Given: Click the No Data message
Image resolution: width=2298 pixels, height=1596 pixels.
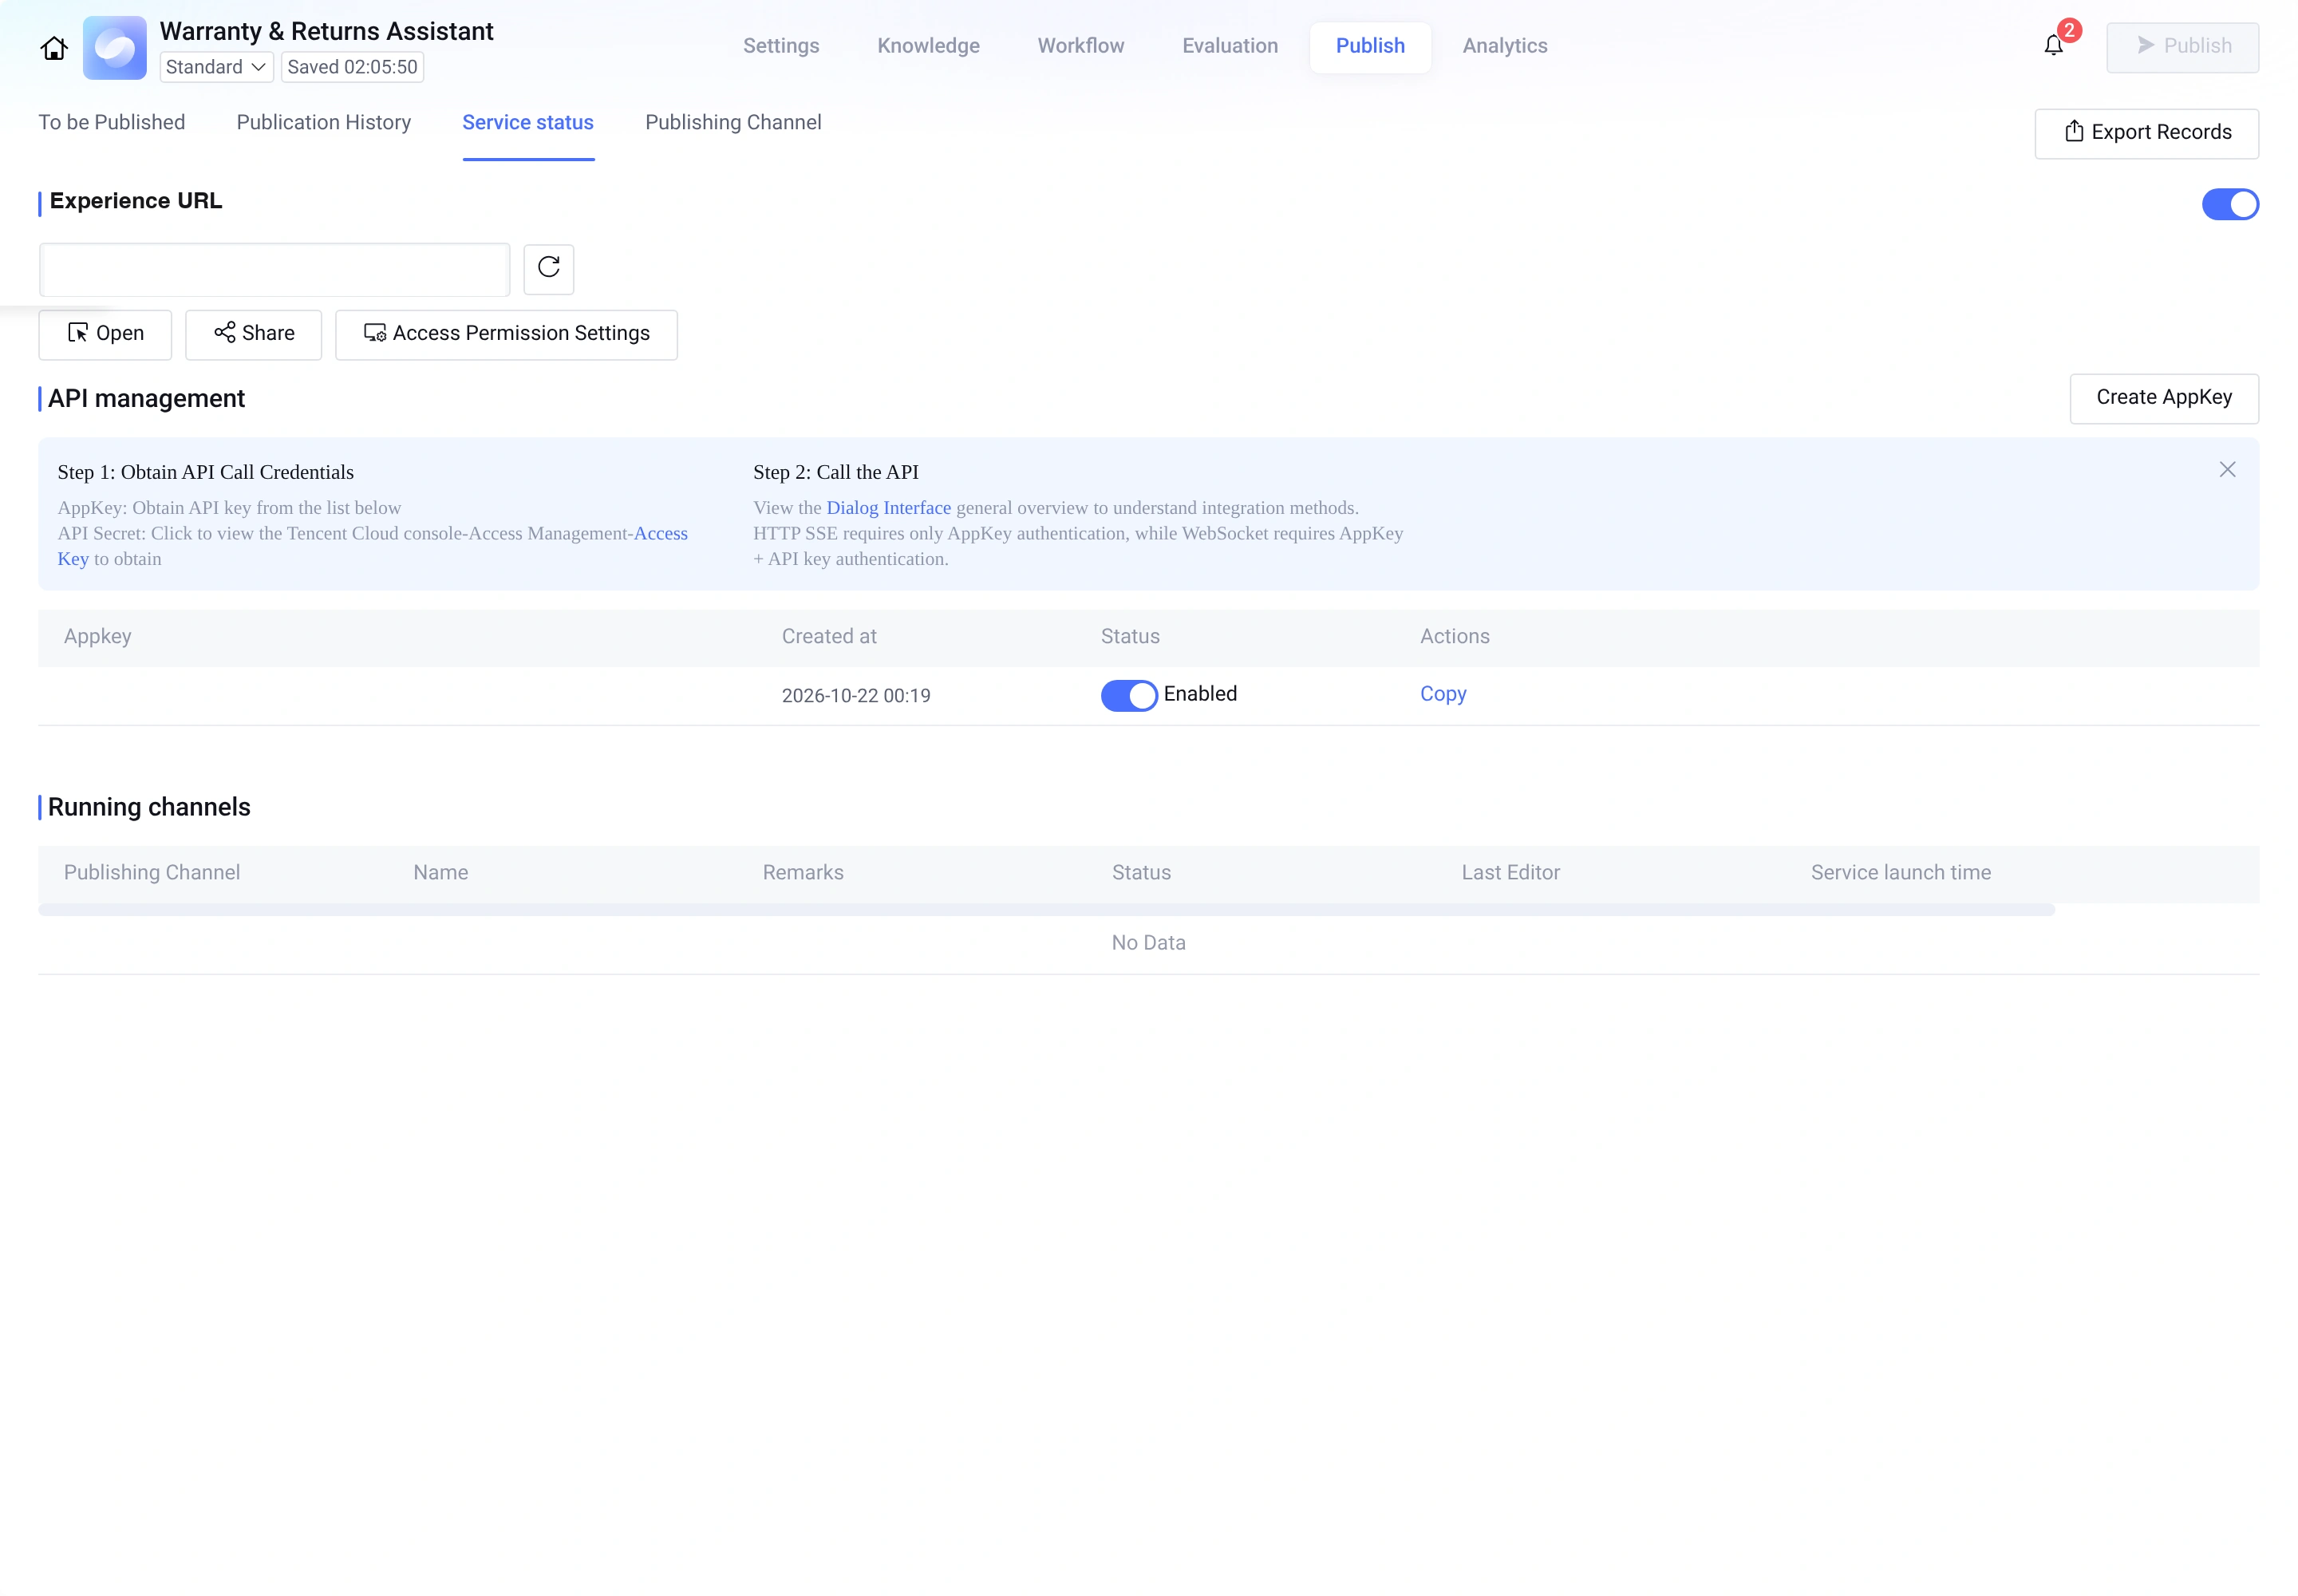Looking at the screenshot, I should (1148, 943).
